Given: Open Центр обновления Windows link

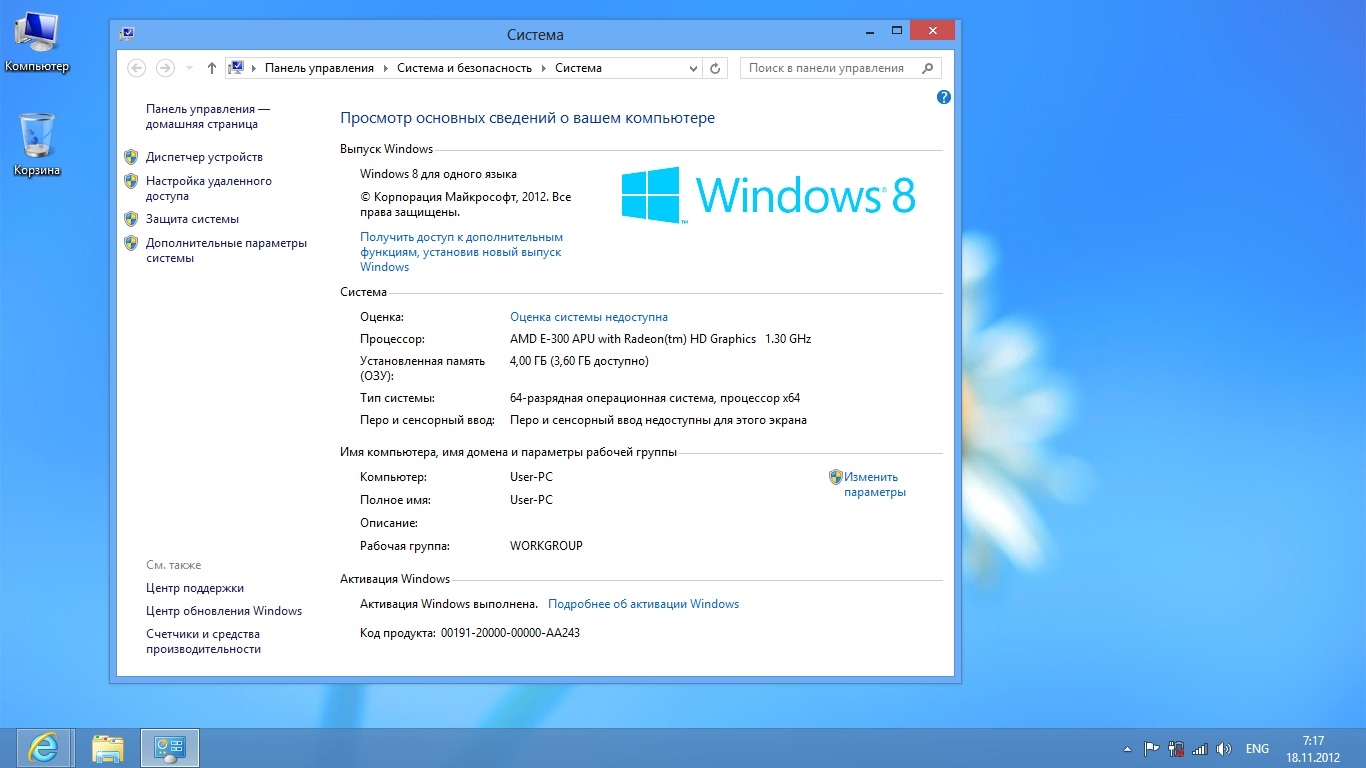Looking at the screenshot, I should pos(224,611).
